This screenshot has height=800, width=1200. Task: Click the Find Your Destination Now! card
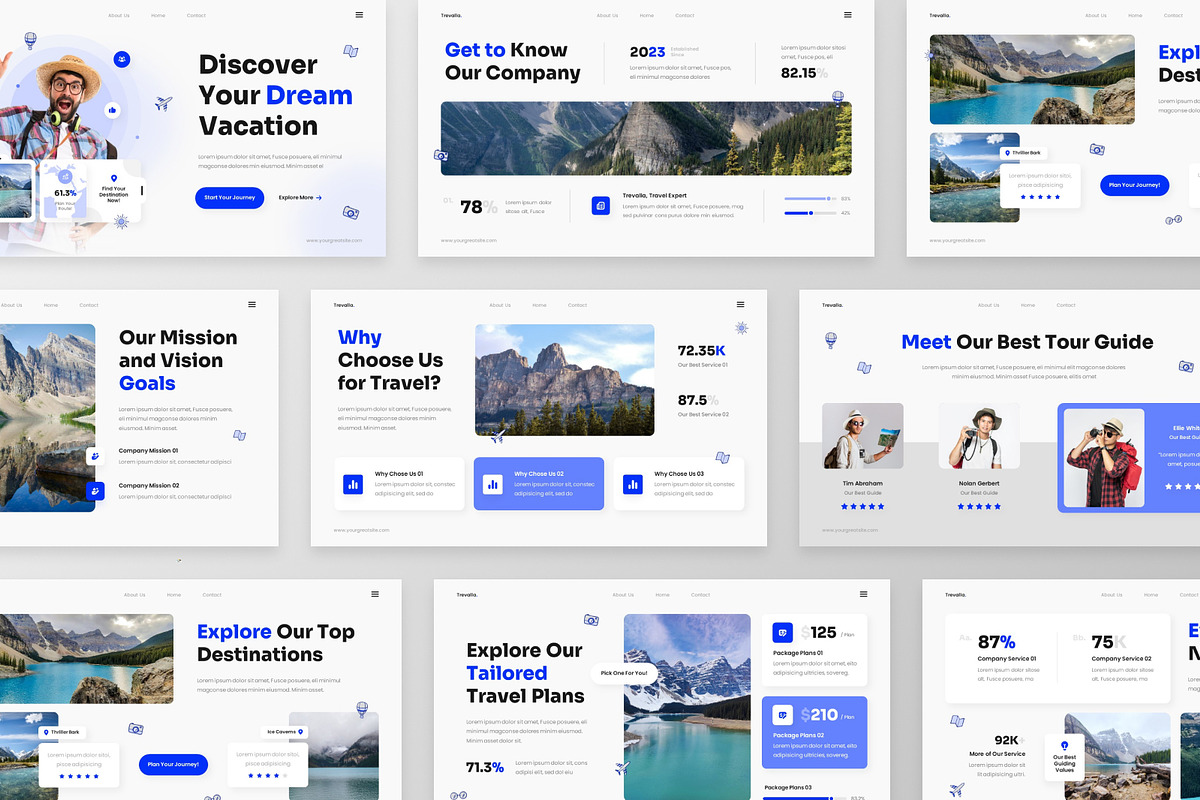[x=114, y=189]
